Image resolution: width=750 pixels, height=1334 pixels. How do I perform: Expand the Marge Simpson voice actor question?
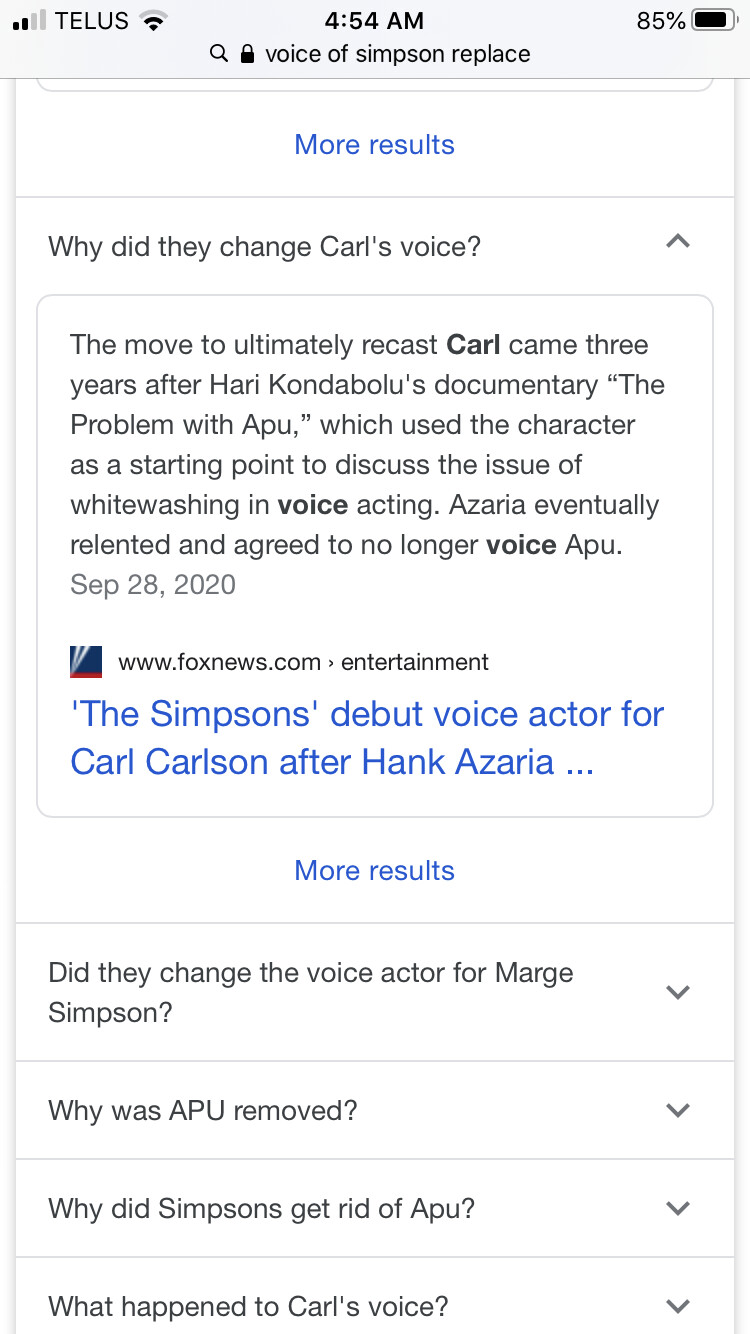click(678, 992)
